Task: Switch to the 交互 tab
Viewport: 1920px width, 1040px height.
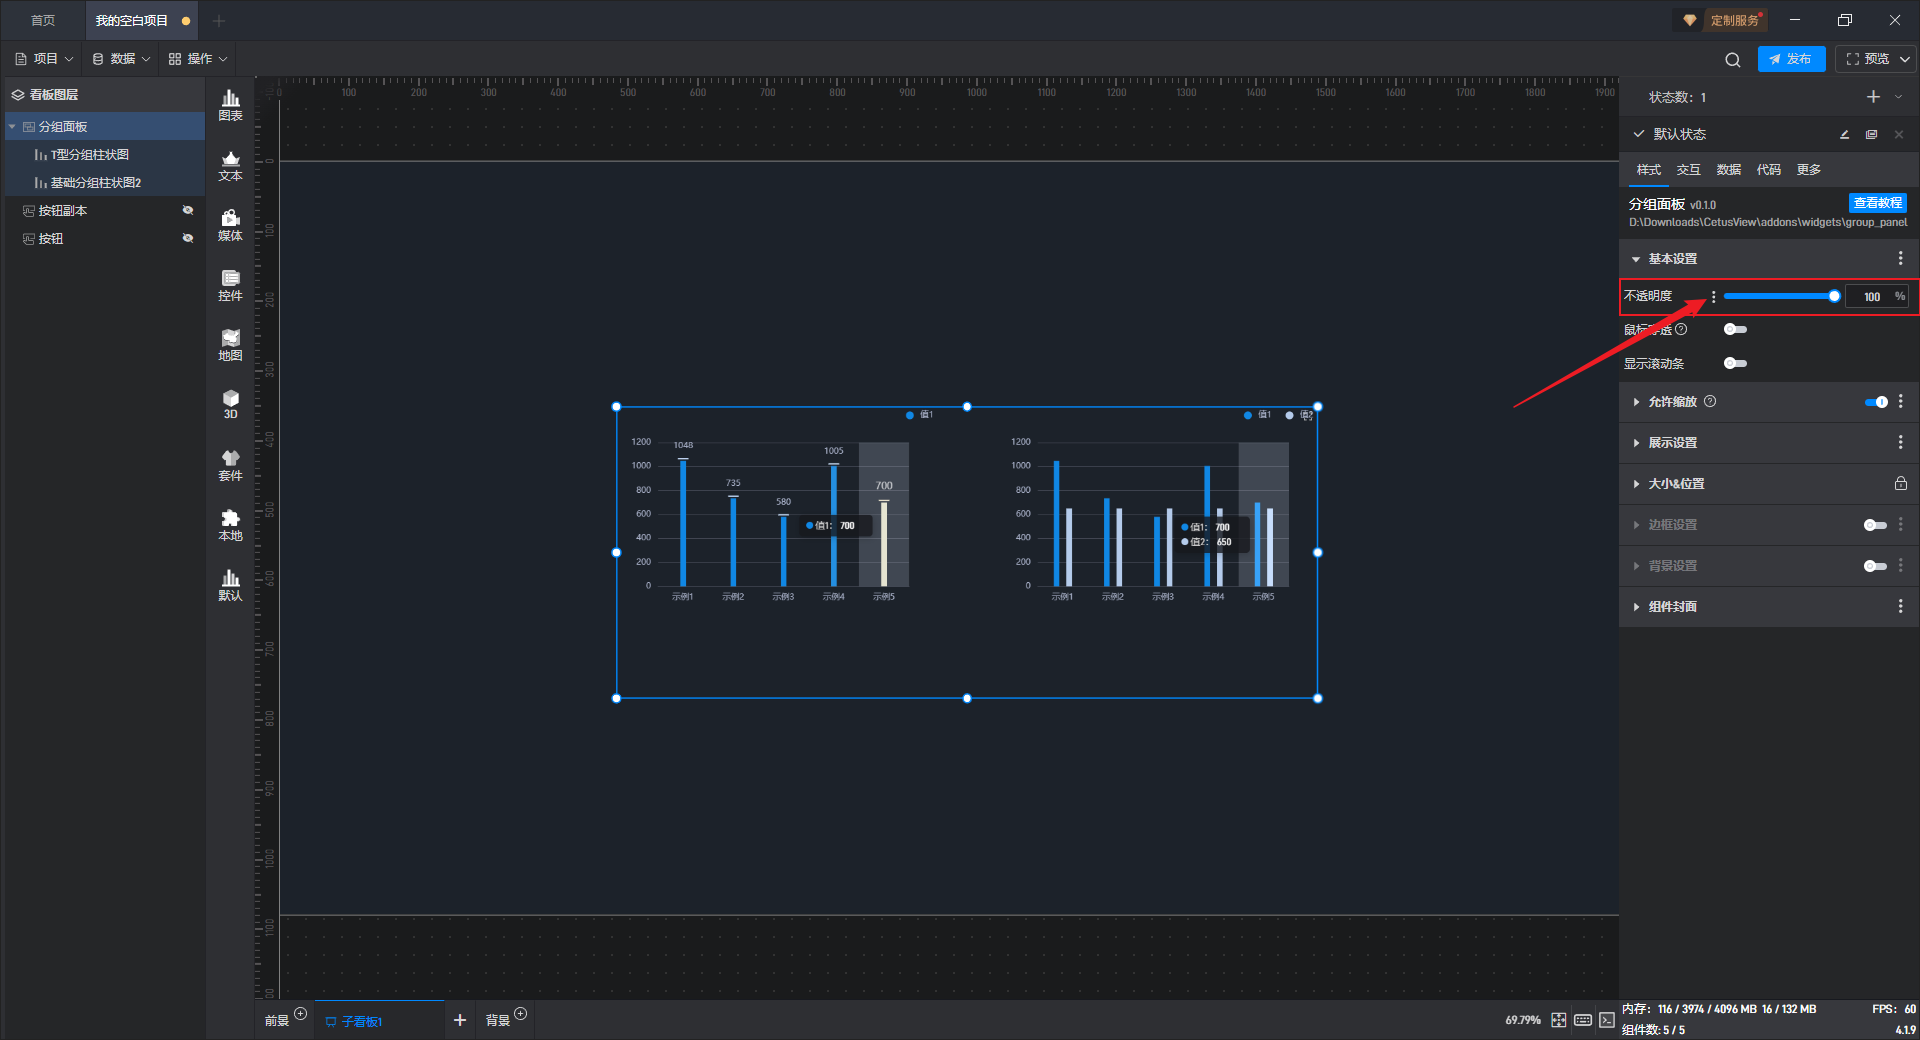Action: point(1688,170)
